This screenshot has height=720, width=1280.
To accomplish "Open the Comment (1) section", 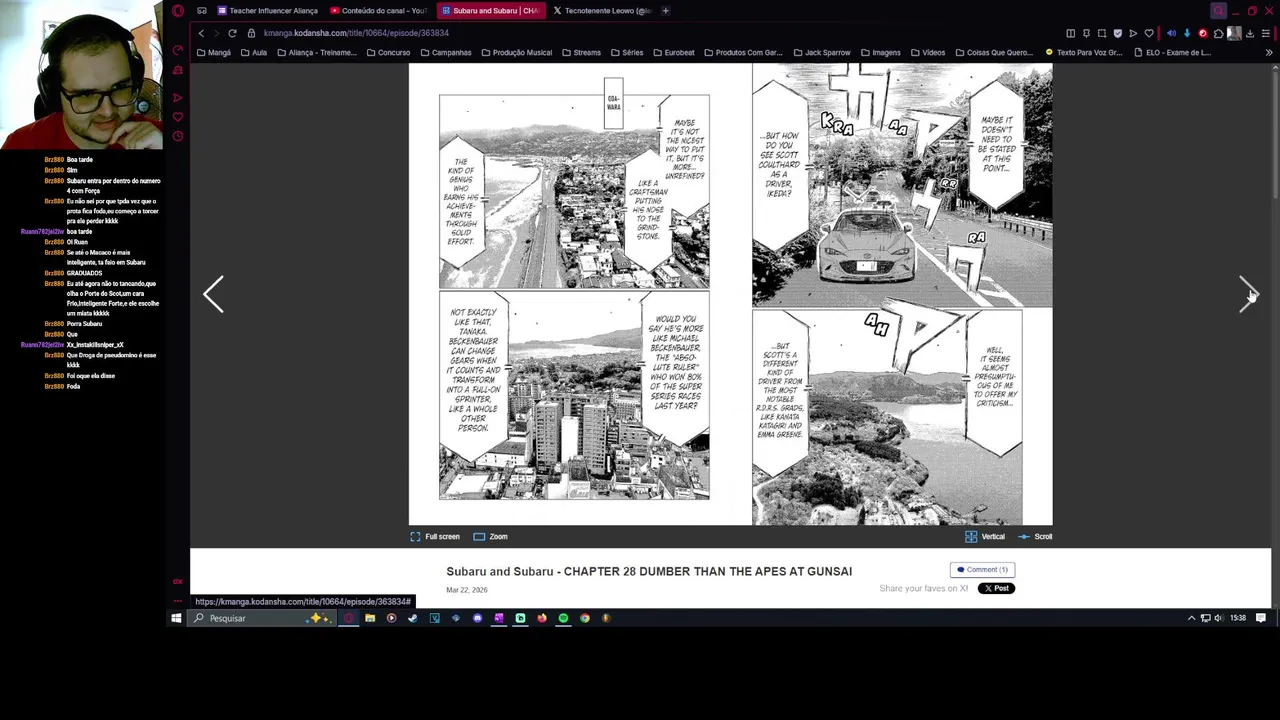I will click(982, 570).
